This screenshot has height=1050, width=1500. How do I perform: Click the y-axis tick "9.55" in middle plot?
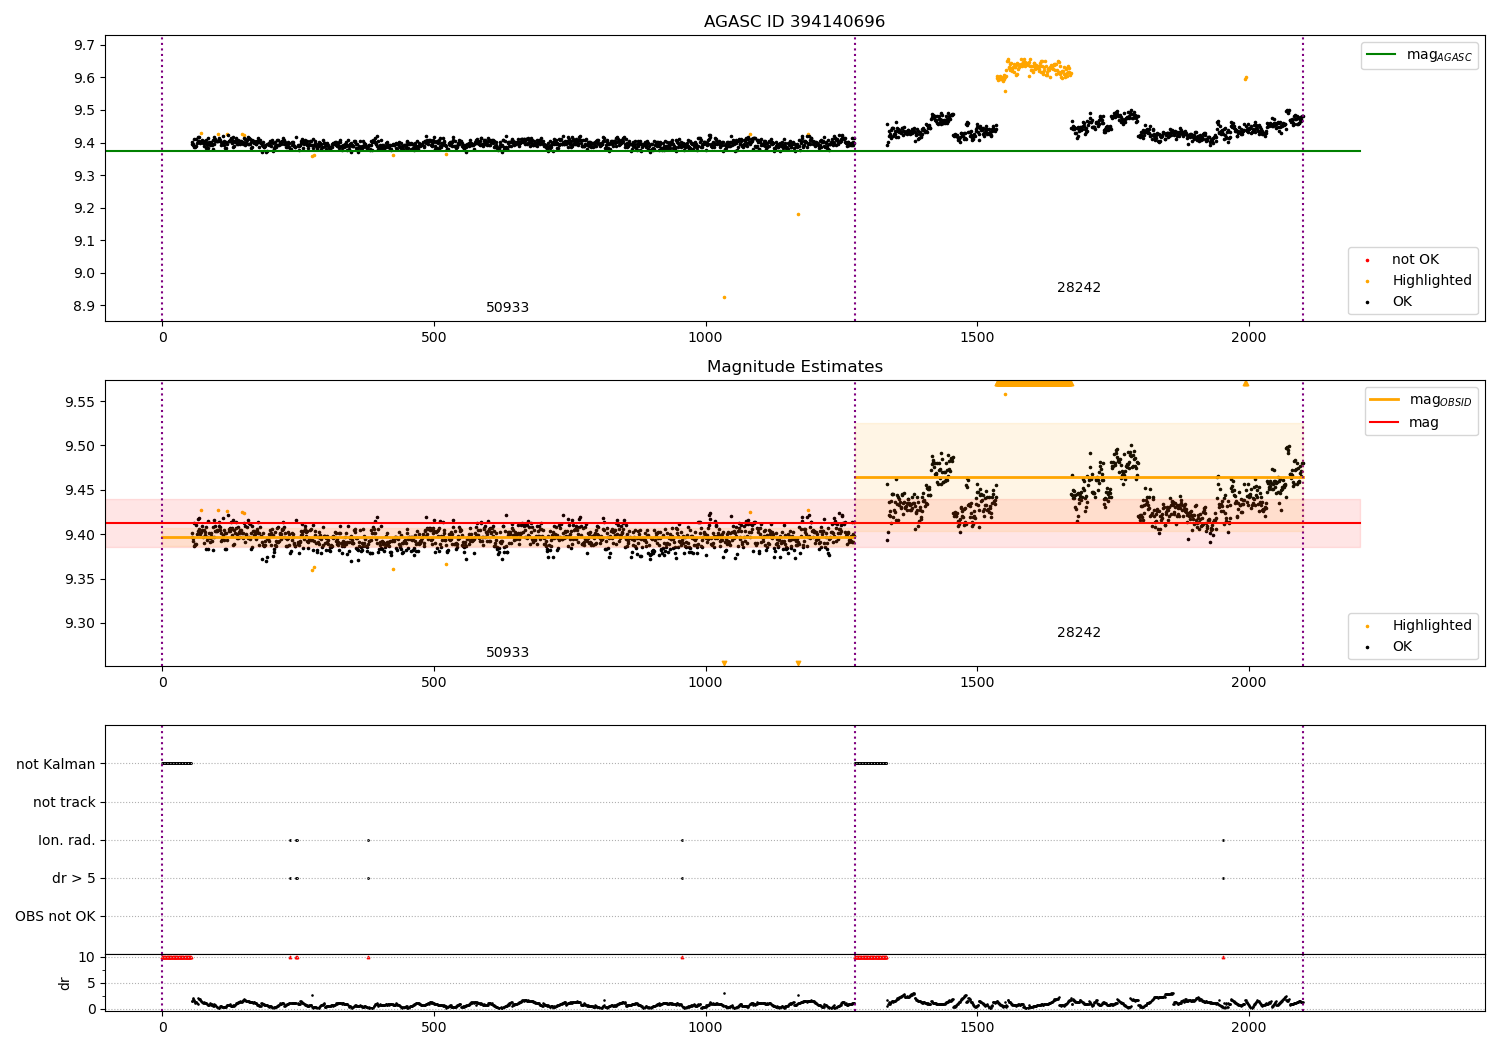click(x=81, y=402)
